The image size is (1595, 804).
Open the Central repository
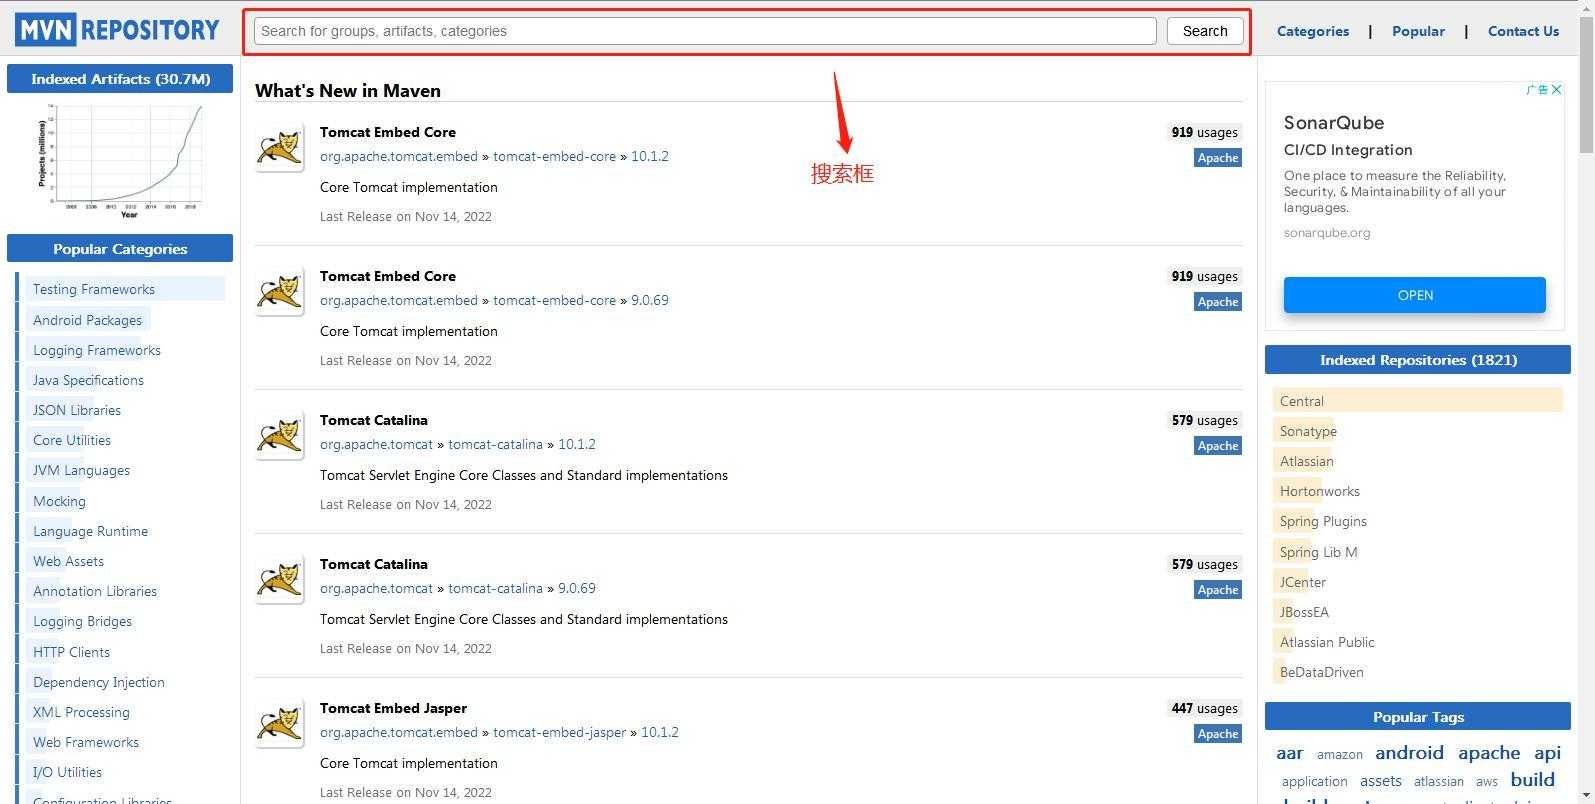coord(1302,401)
